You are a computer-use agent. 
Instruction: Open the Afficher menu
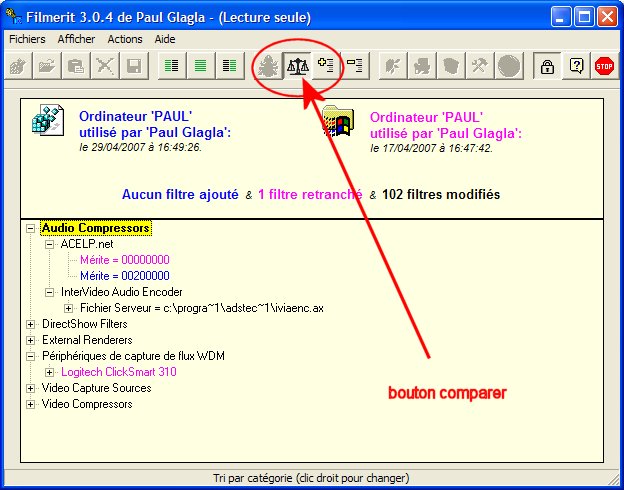click(76, 39)
